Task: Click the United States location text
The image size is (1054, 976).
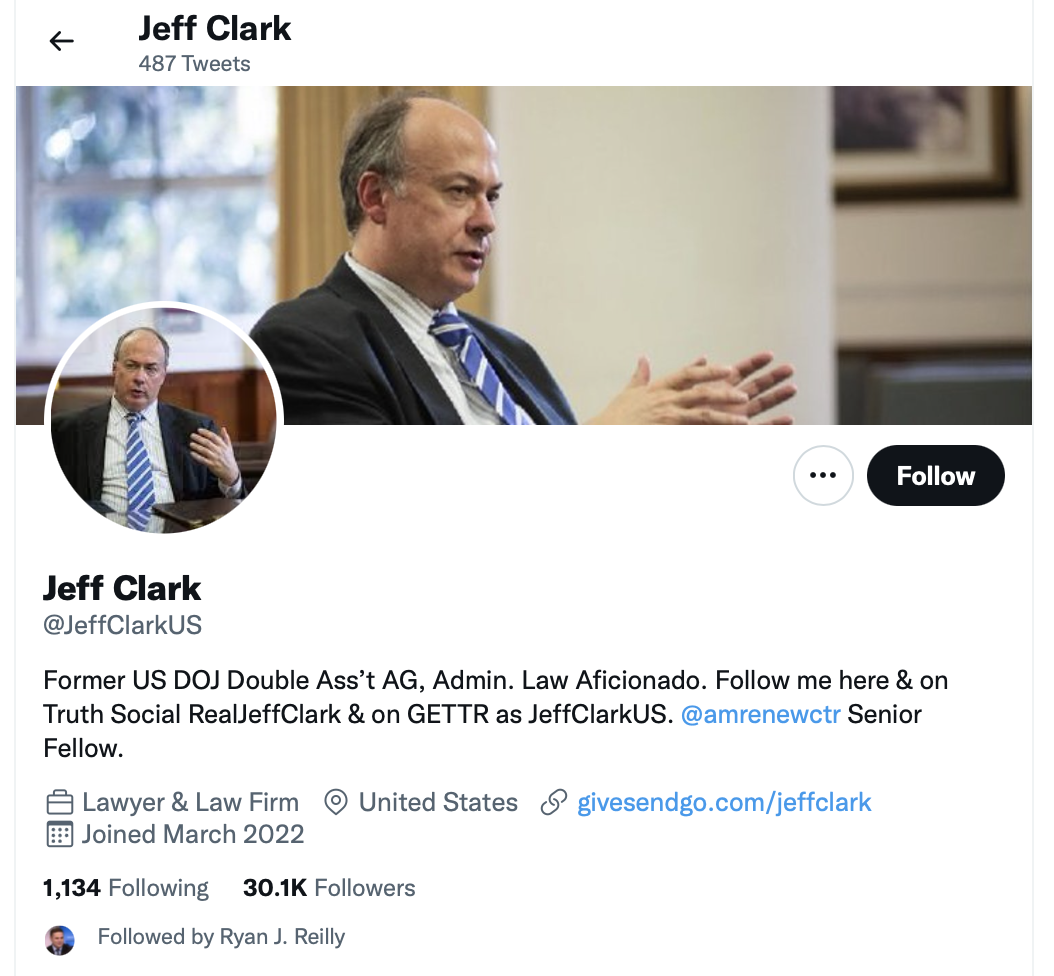Action: point(438,803)
